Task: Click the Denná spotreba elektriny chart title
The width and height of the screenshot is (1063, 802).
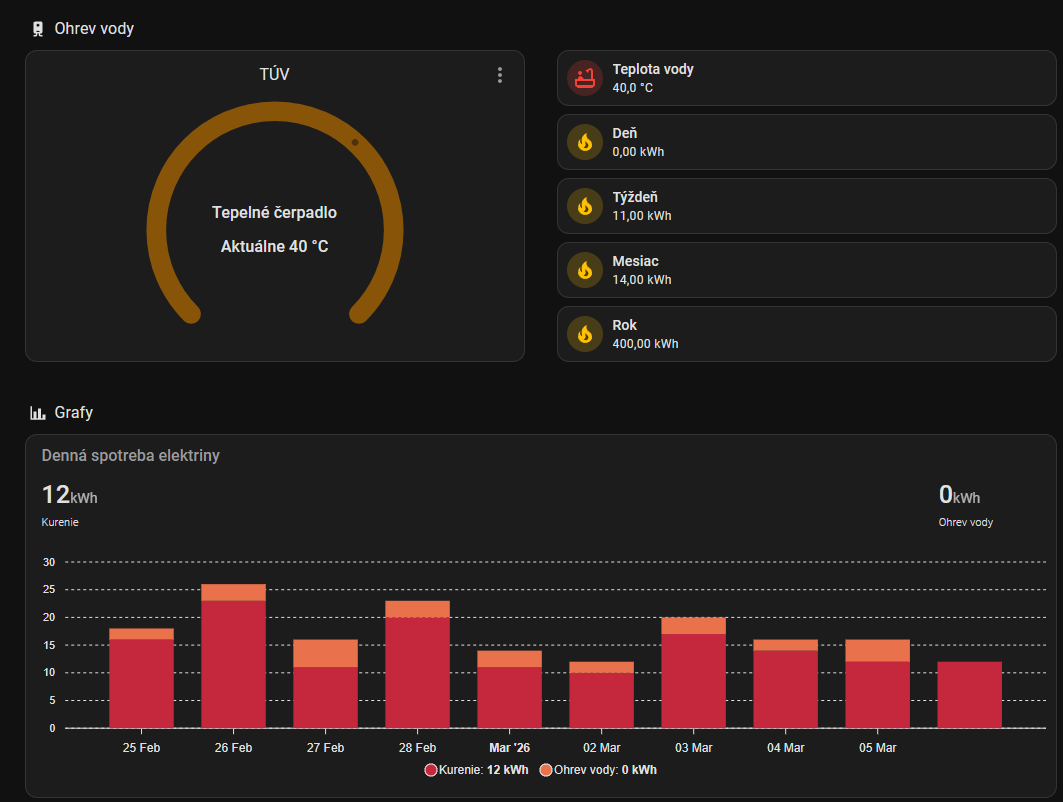Action: click(130, 456)
